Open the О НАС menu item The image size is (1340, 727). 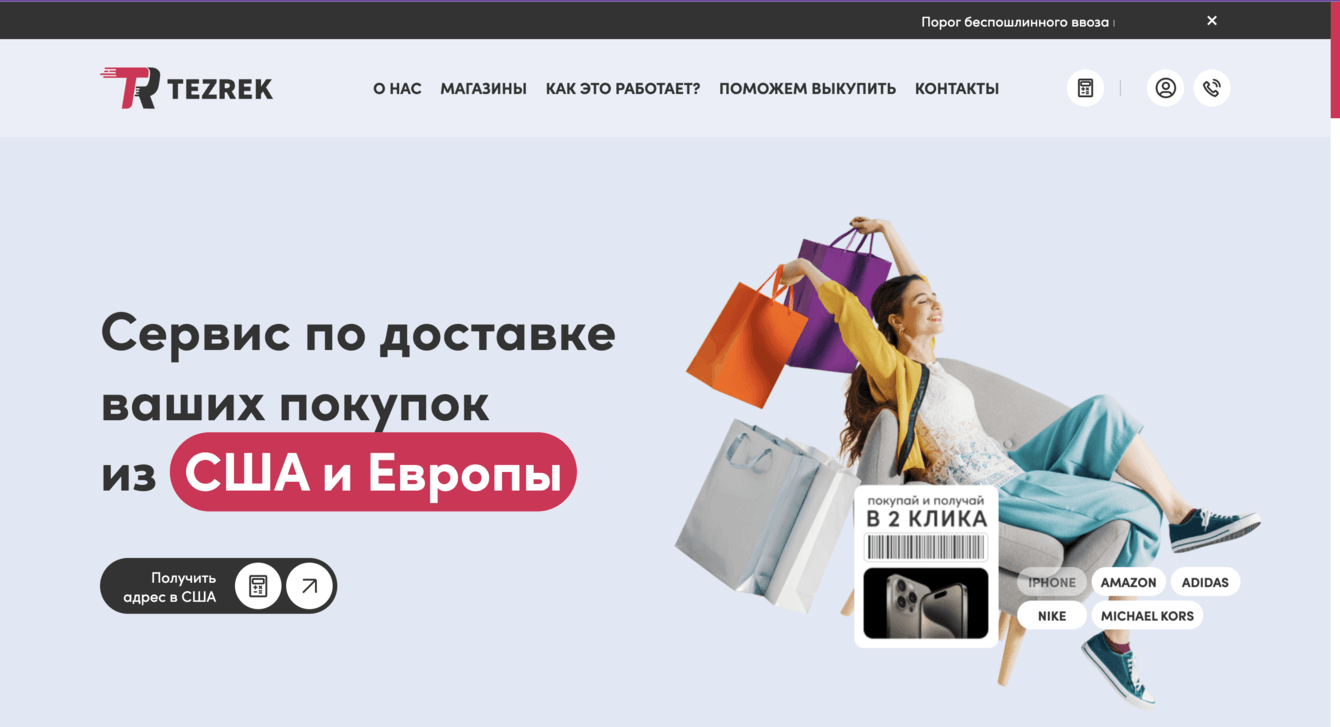(397, 88)
